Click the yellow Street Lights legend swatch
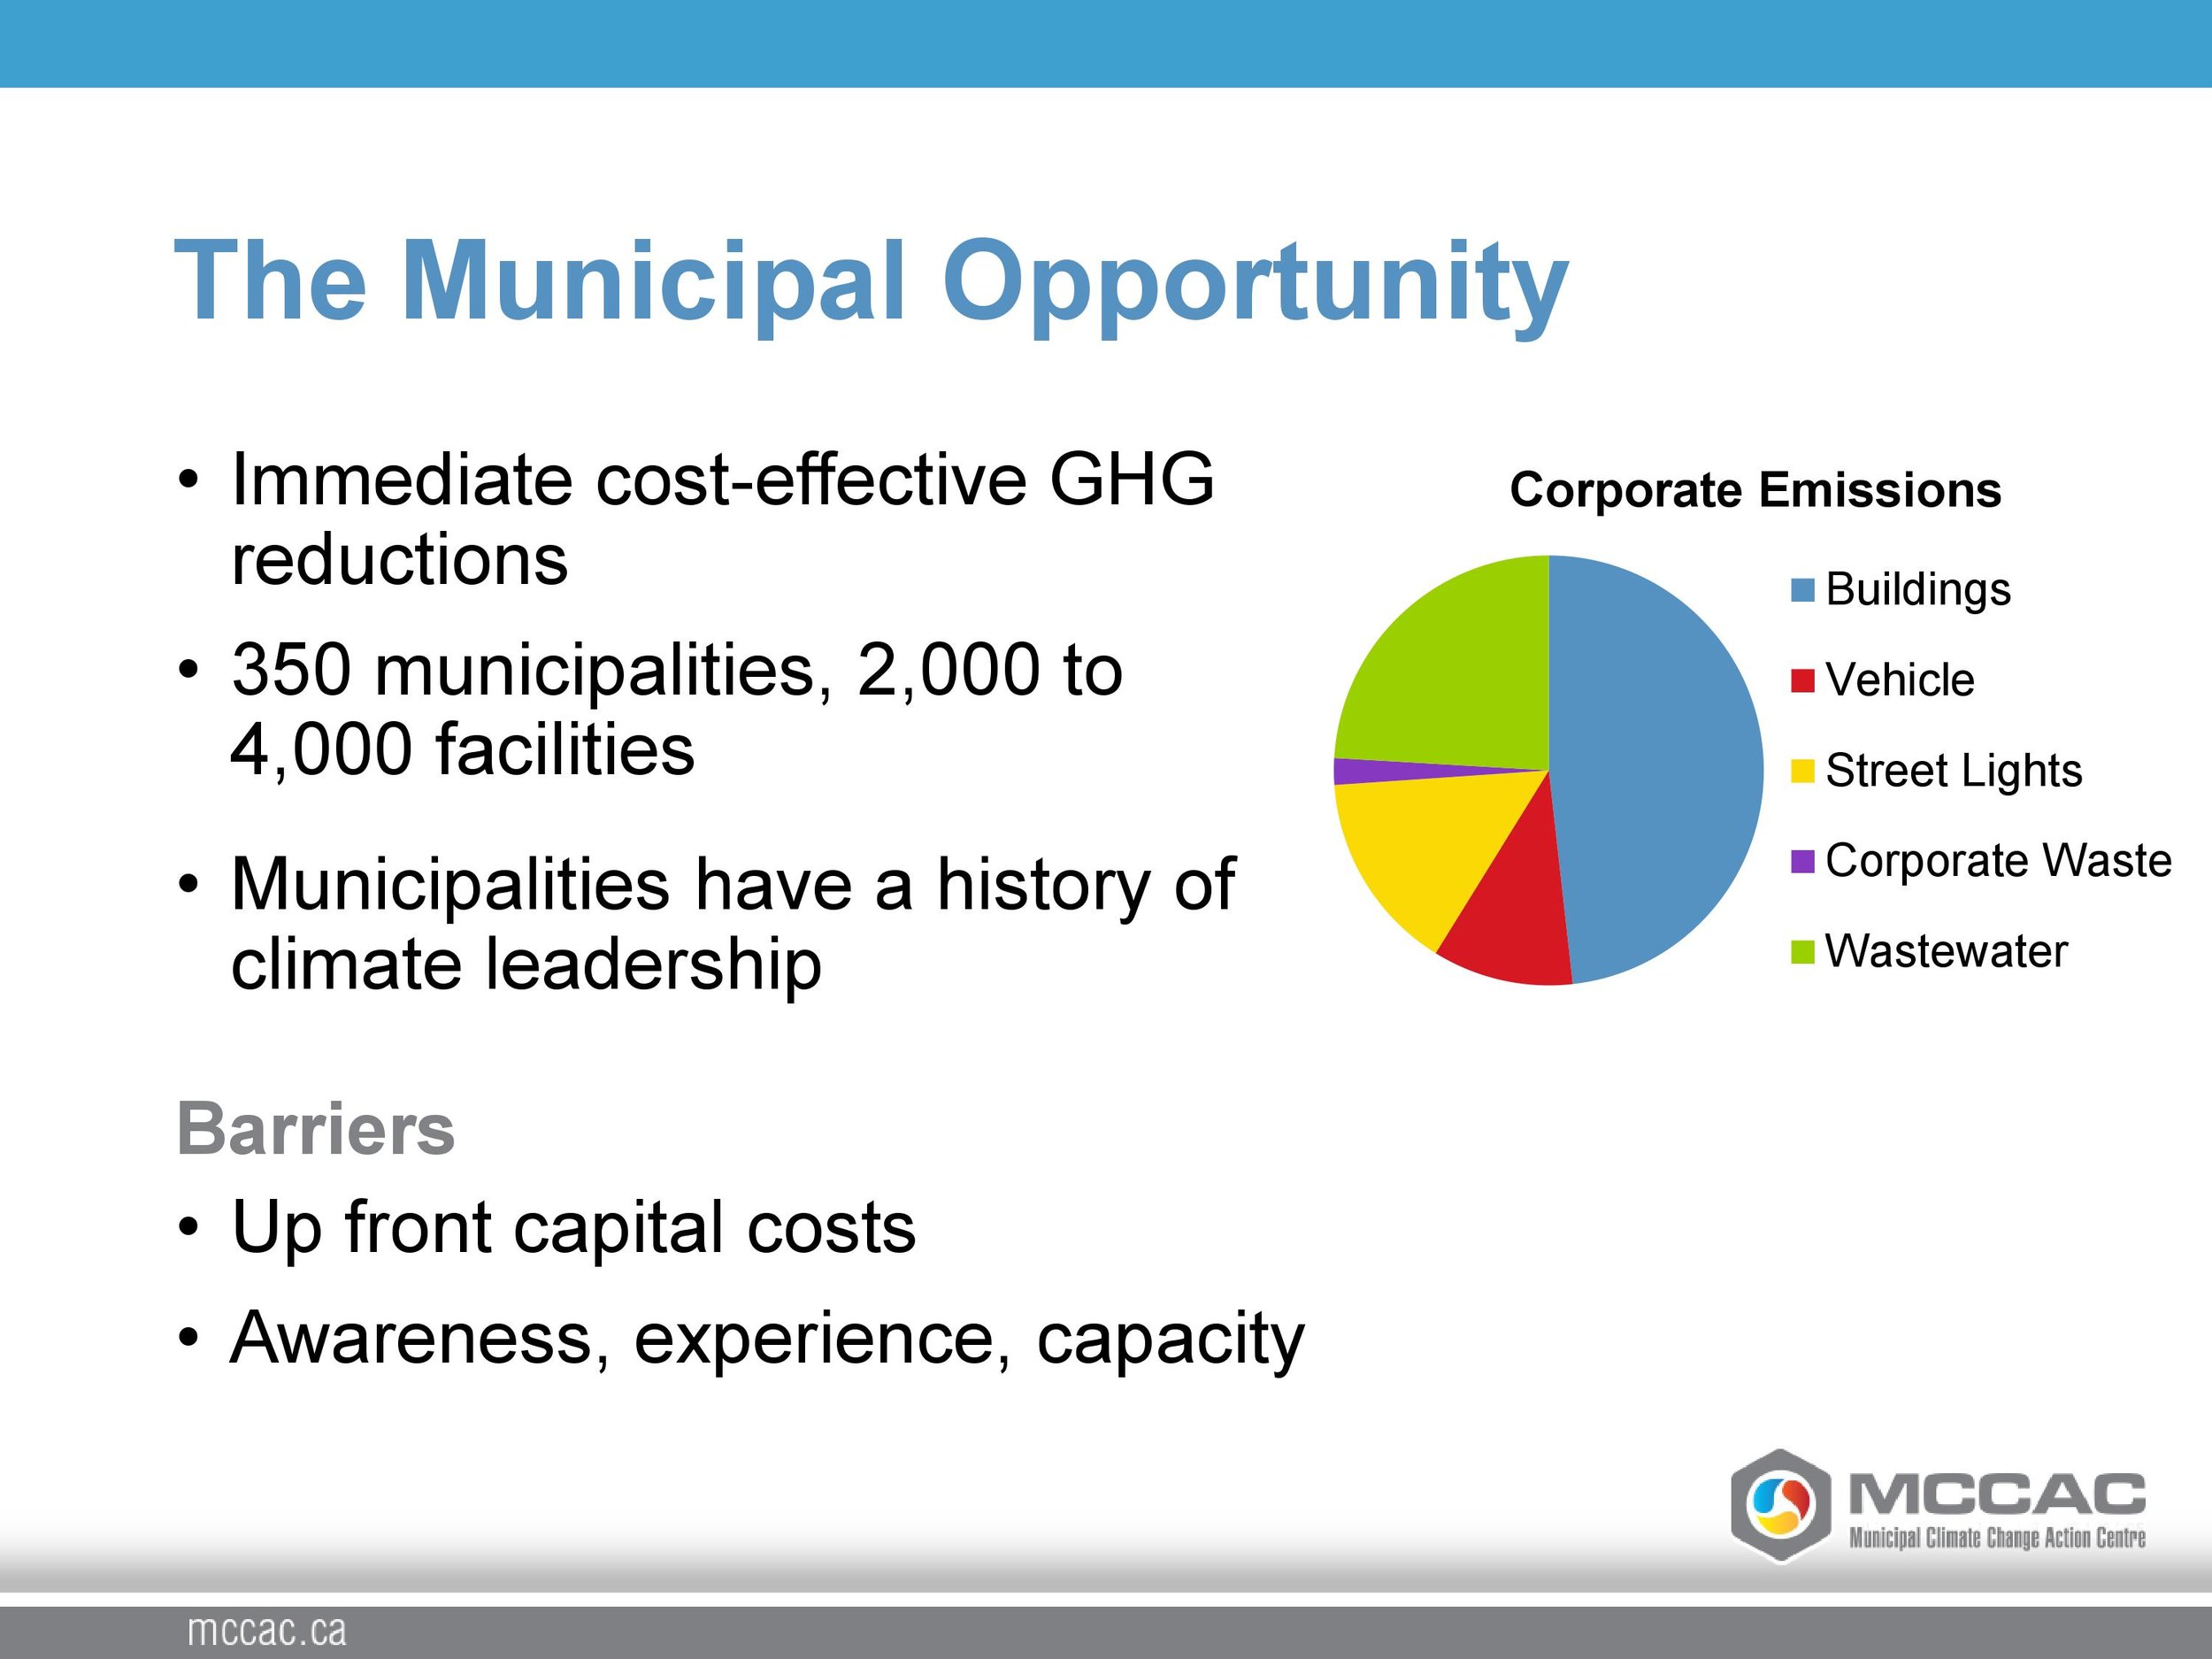The height and width of the screenshot is (1659, 2212). [1802, 772]
